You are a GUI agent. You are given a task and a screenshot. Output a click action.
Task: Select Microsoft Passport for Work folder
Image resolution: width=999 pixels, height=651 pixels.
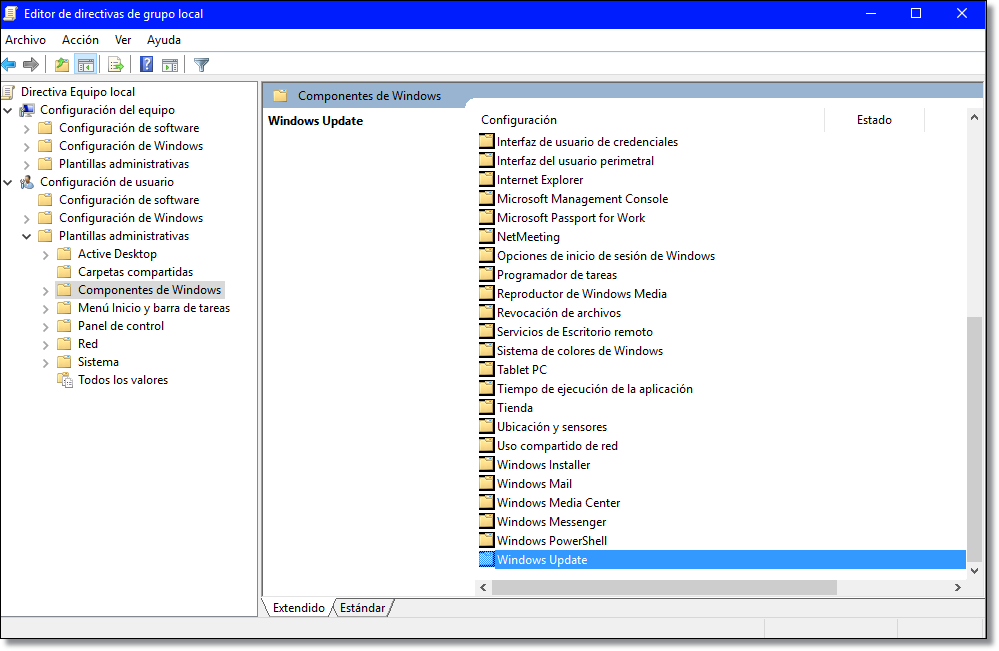(571, 218)
